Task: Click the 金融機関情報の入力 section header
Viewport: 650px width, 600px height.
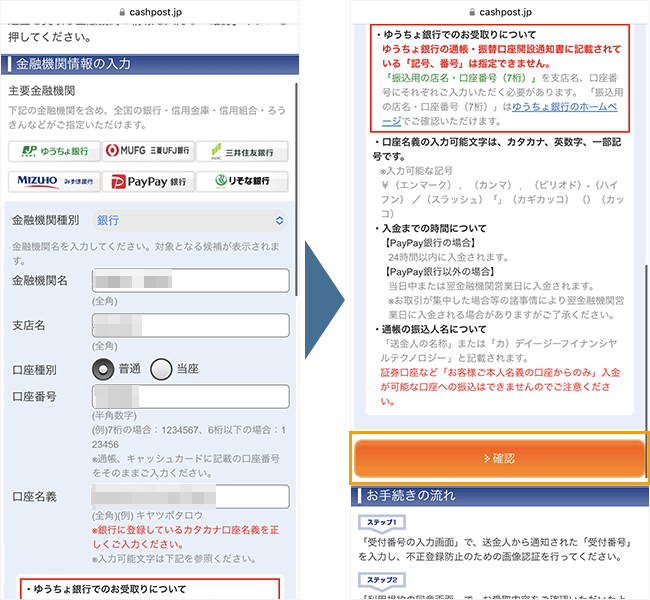Action: (150, 64)
